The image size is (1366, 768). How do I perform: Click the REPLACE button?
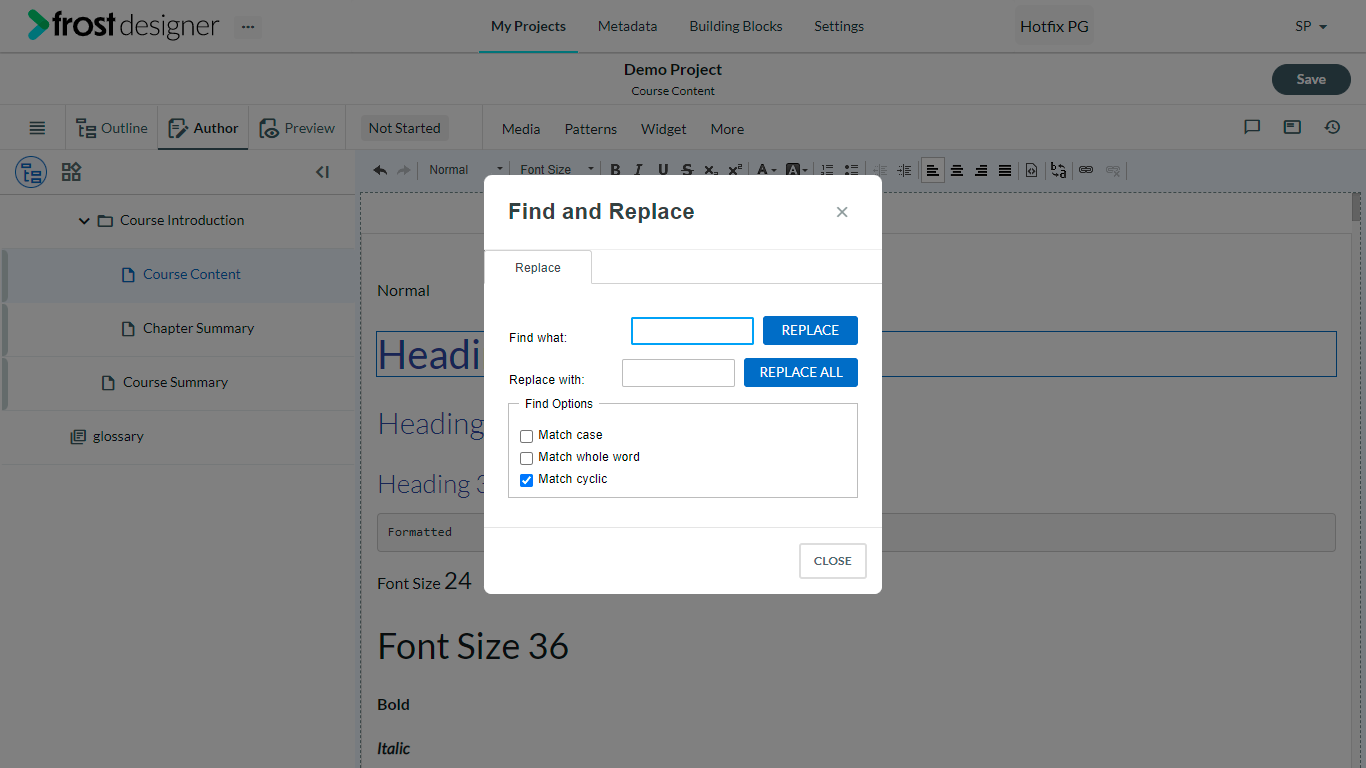coord(810,330)
